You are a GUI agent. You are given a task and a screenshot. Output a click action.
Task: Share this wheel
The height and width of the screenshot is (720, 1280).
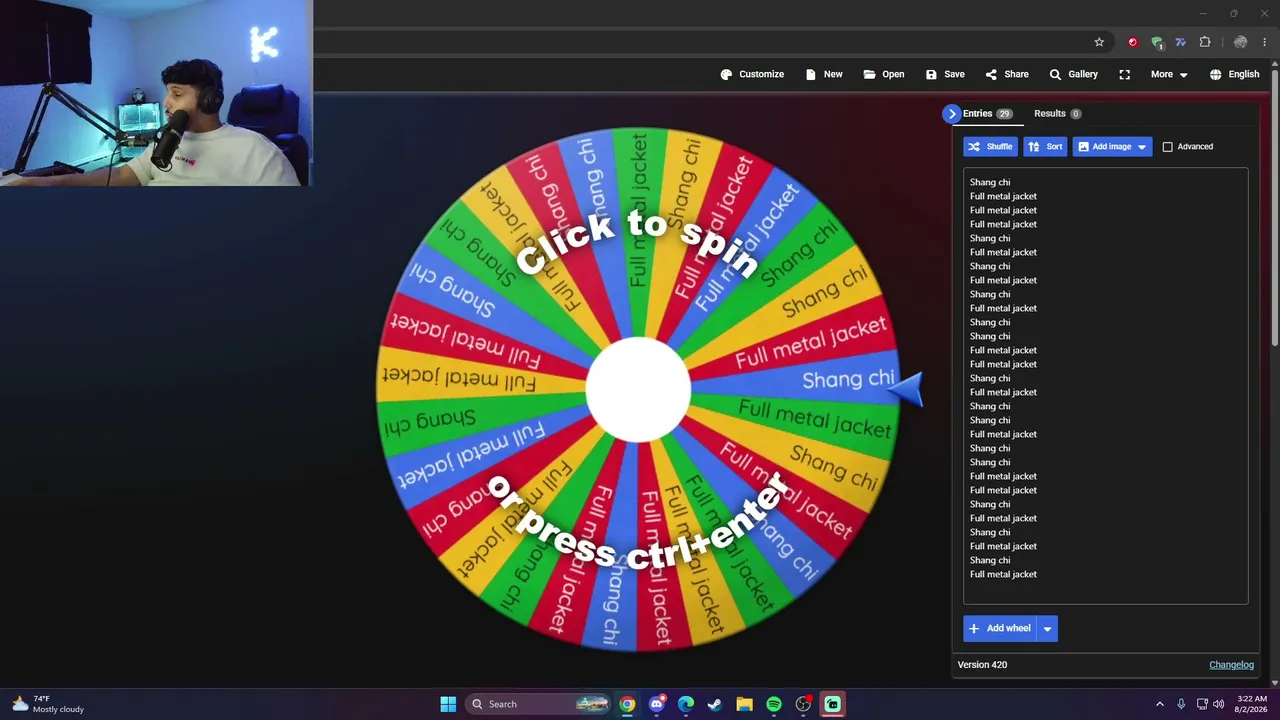pos(1007,74)
